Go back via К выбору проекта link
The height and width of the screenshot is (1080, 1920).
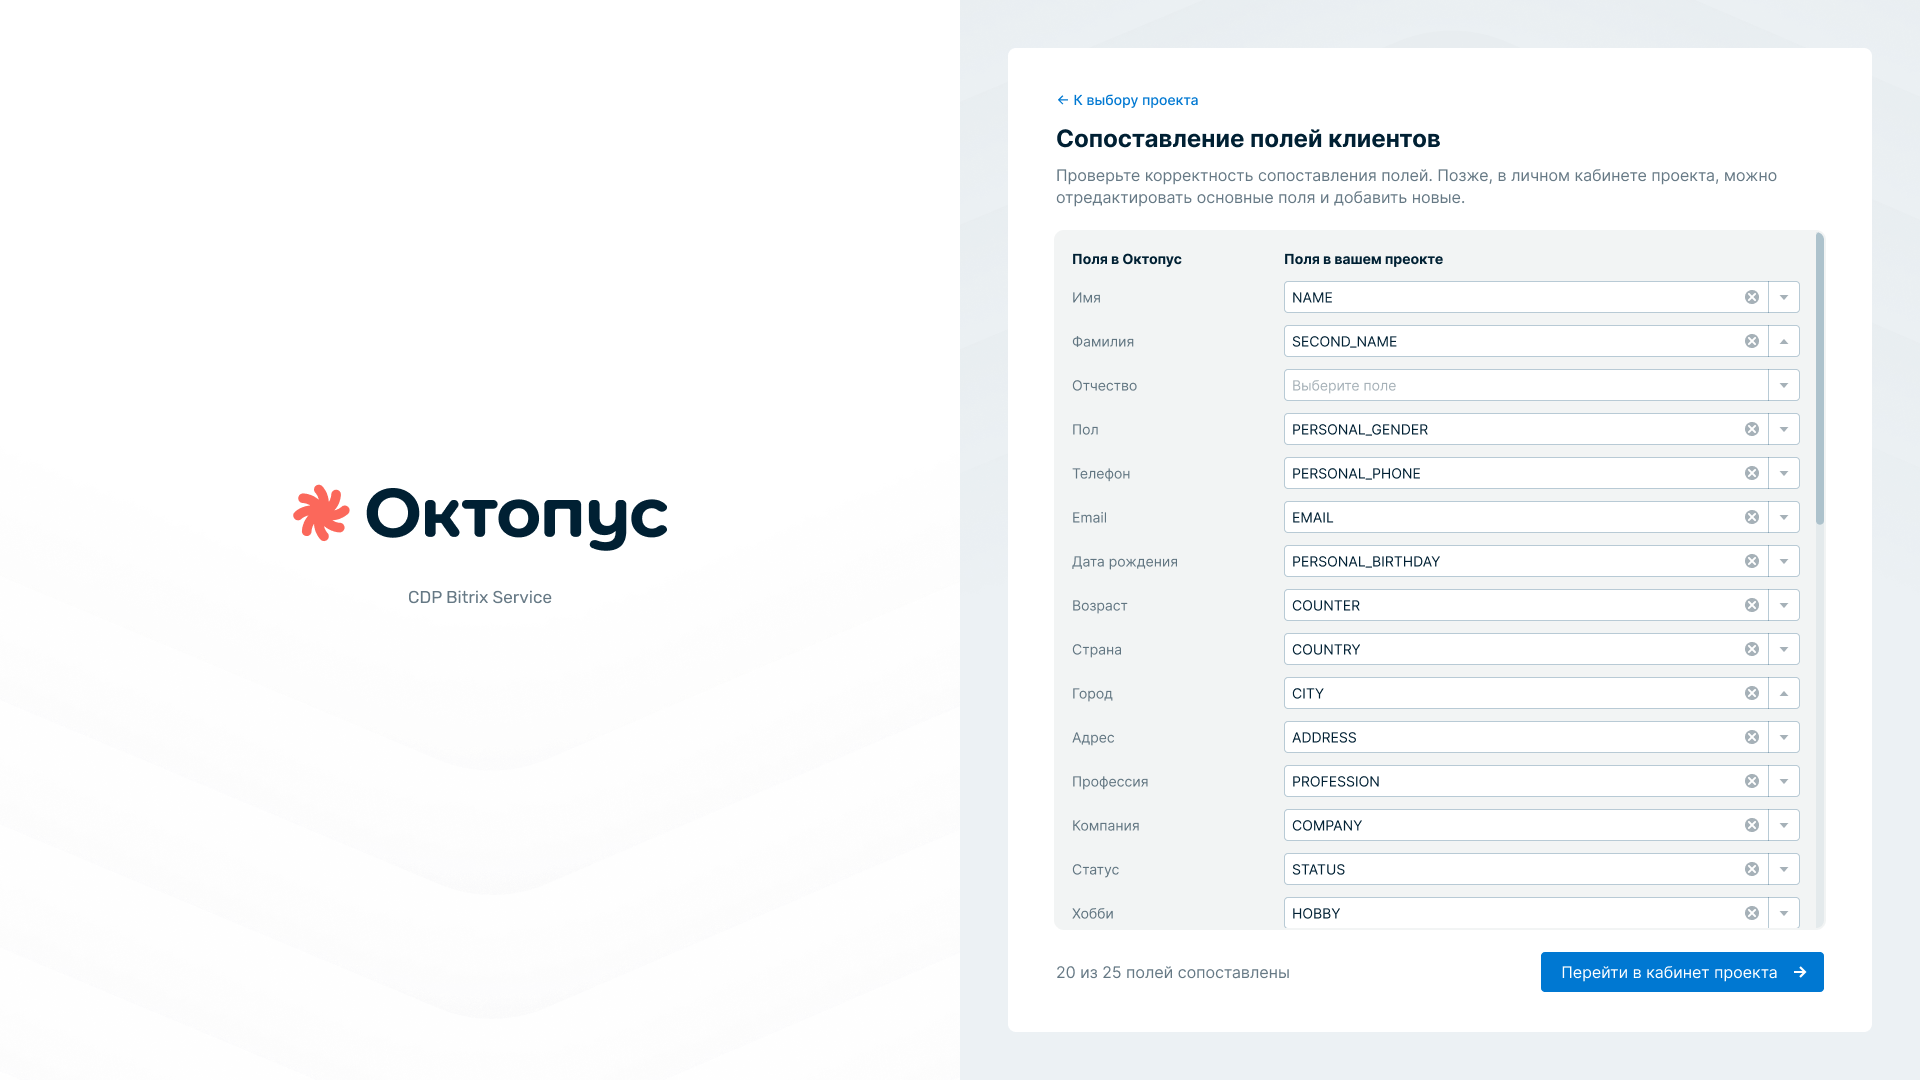(x=1127, y=100)
